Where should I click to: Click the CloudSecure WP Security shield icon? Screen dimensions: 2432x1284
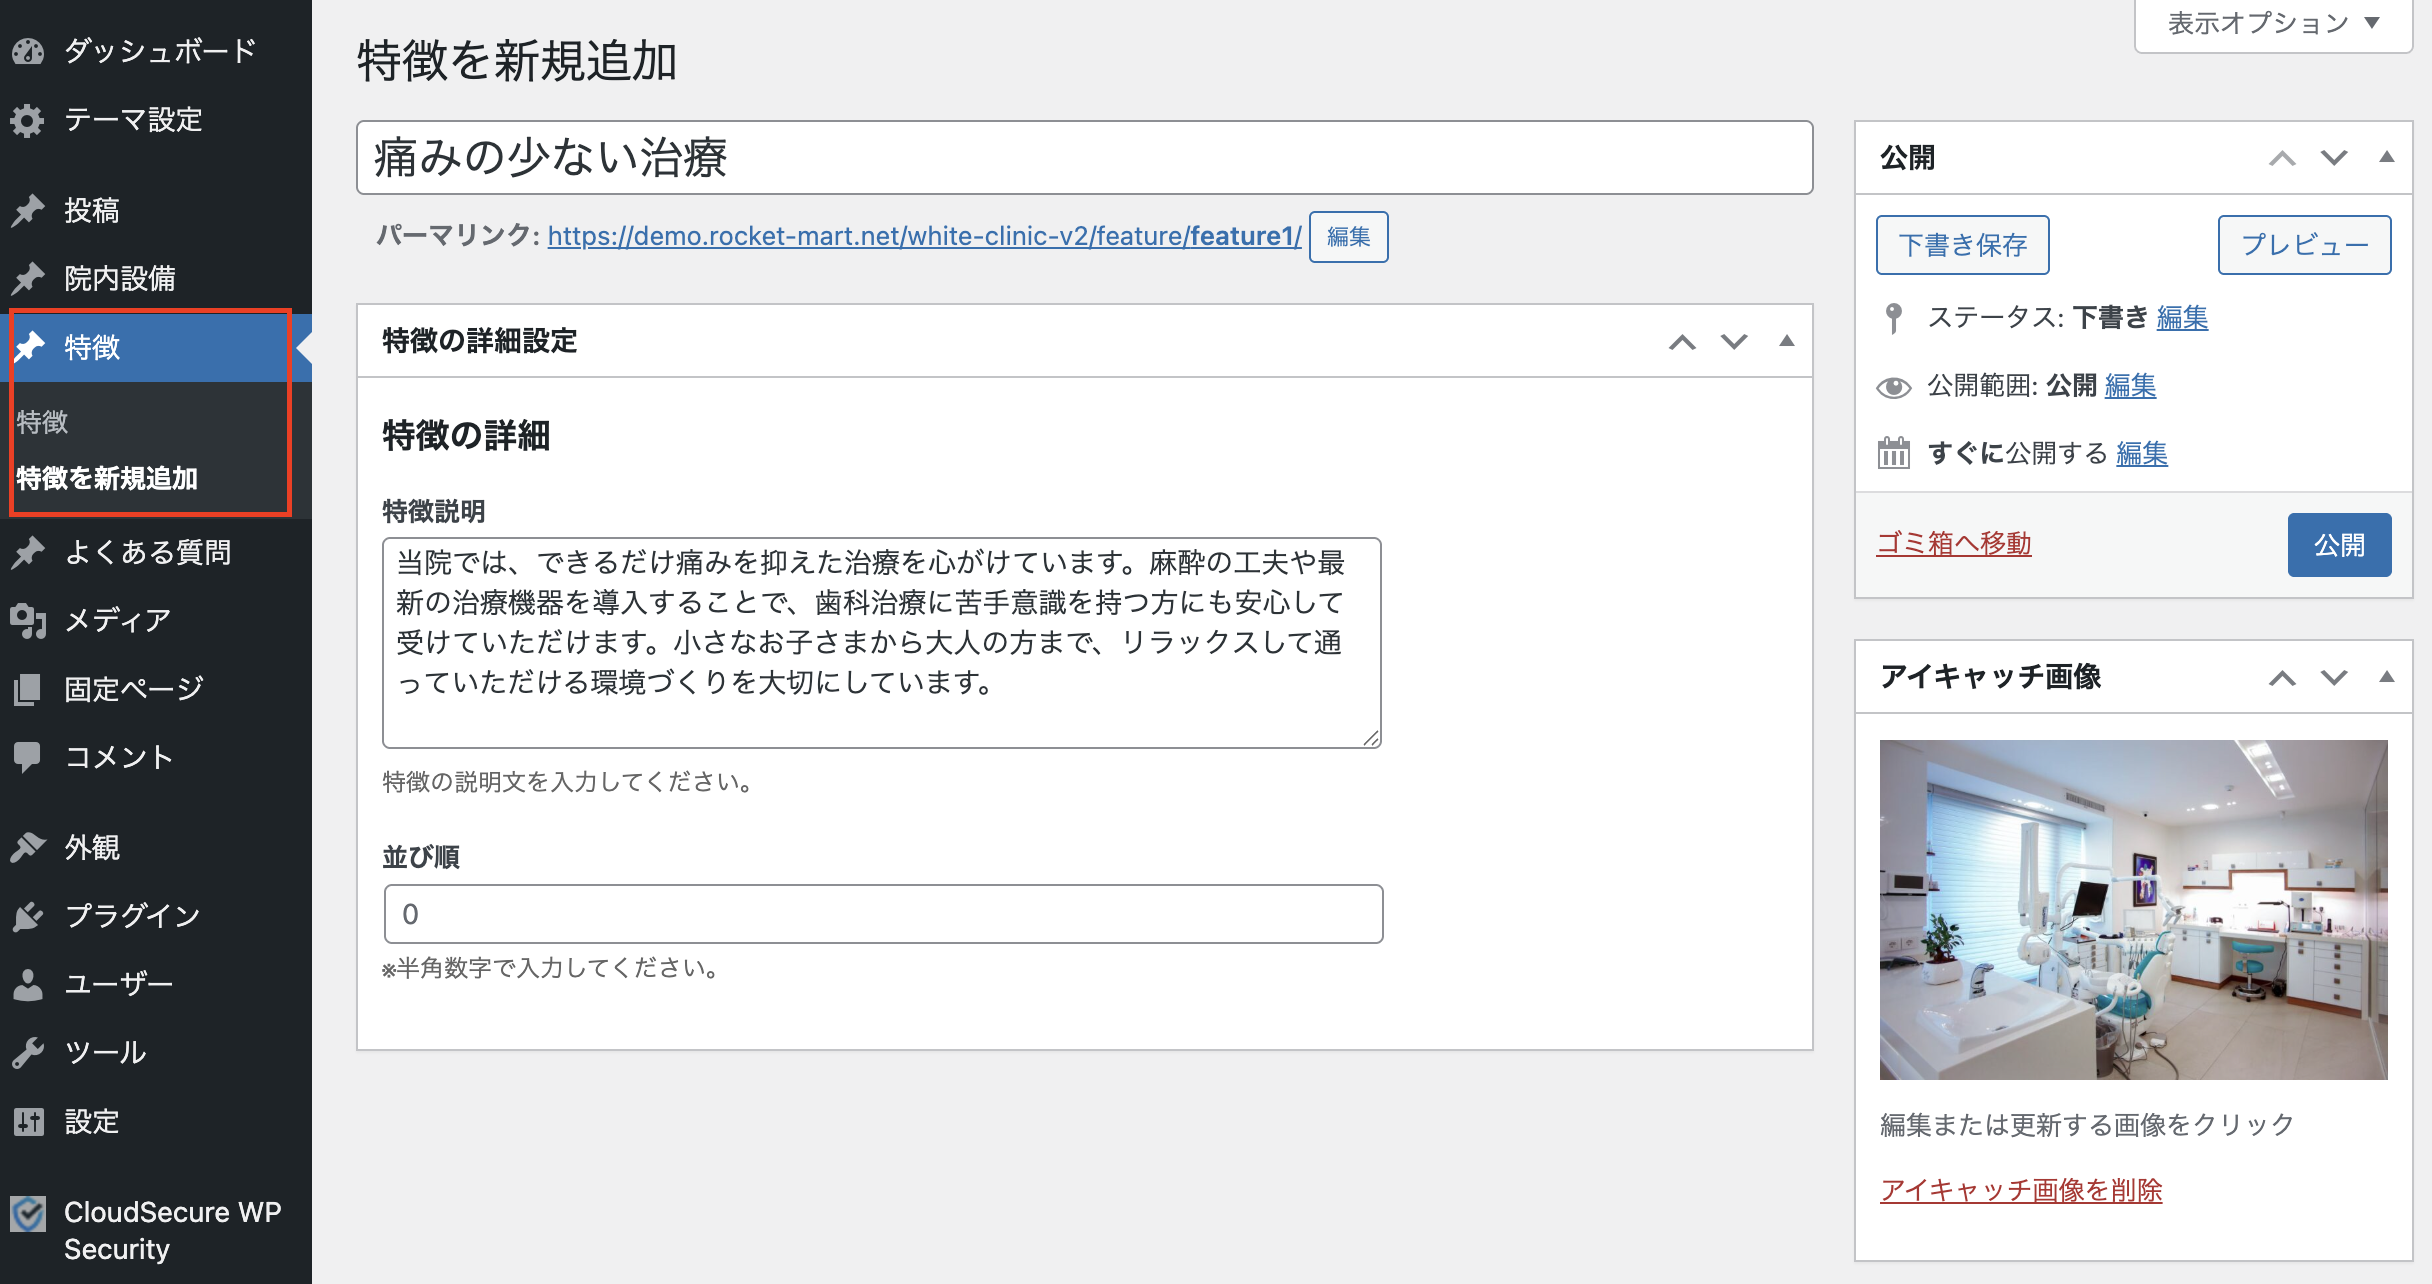(x=28, y=1215)
